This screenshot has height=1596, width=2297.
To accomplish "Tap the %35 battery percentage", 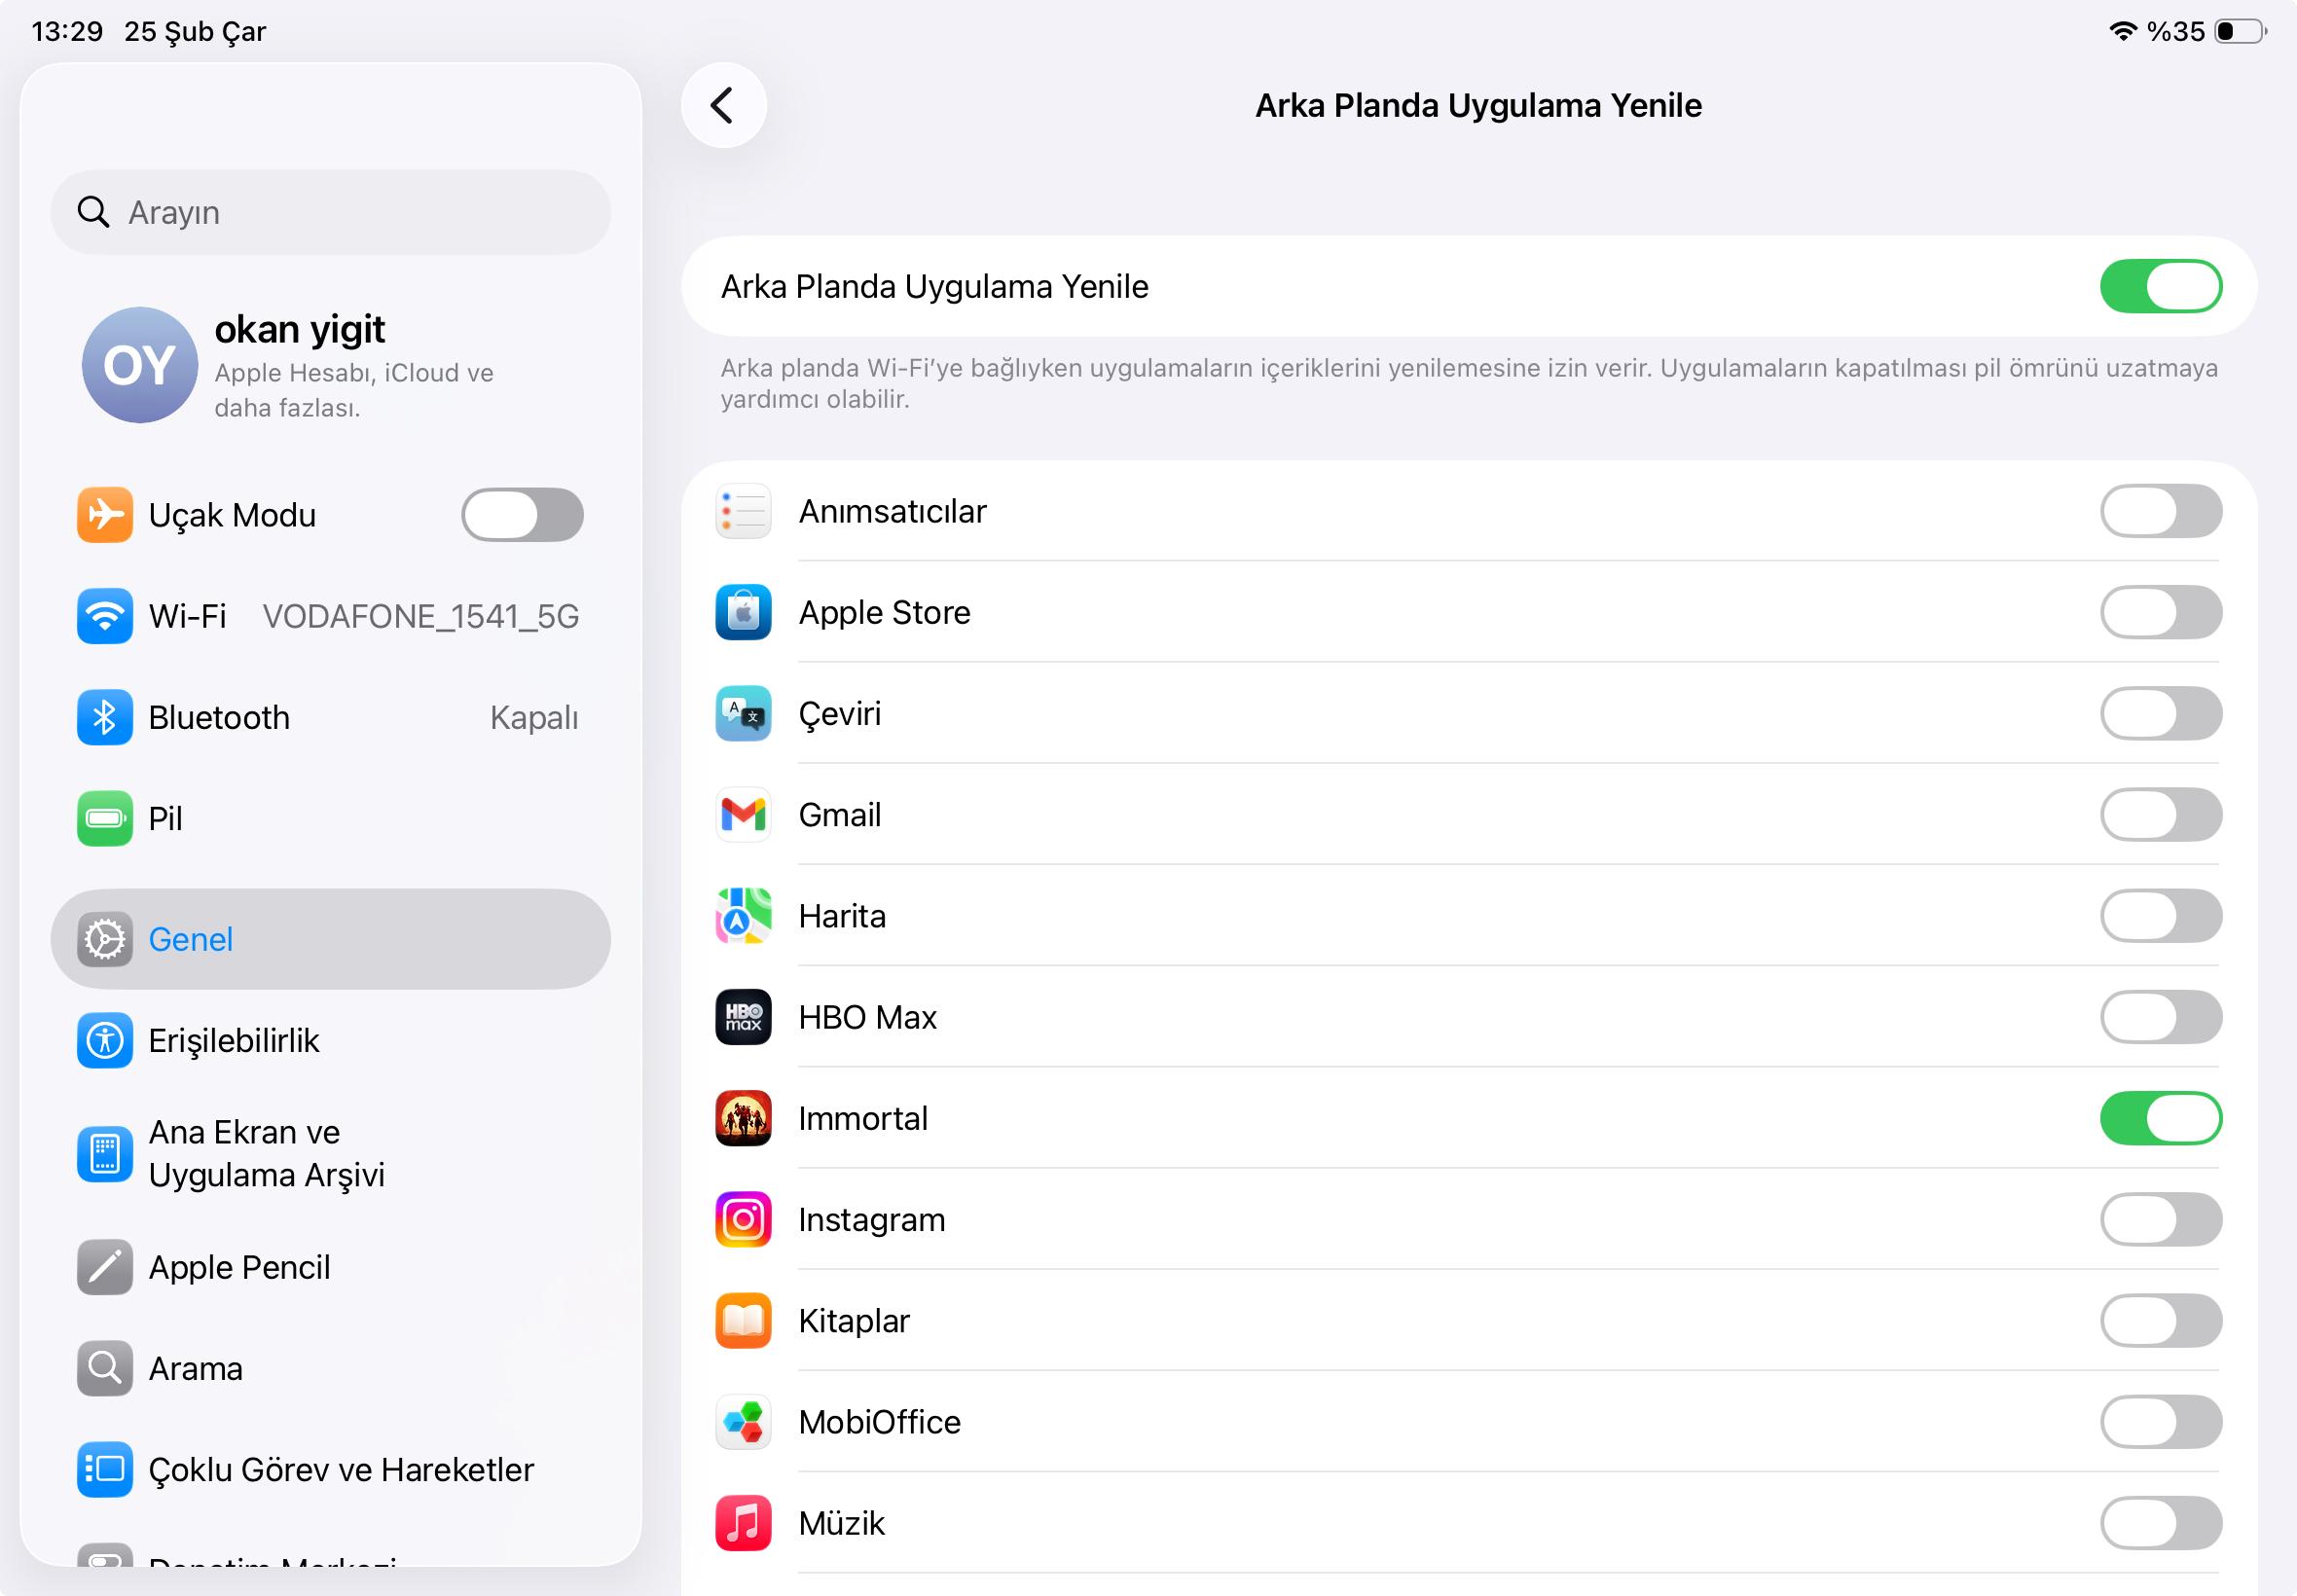I will tap(2176, 31).
